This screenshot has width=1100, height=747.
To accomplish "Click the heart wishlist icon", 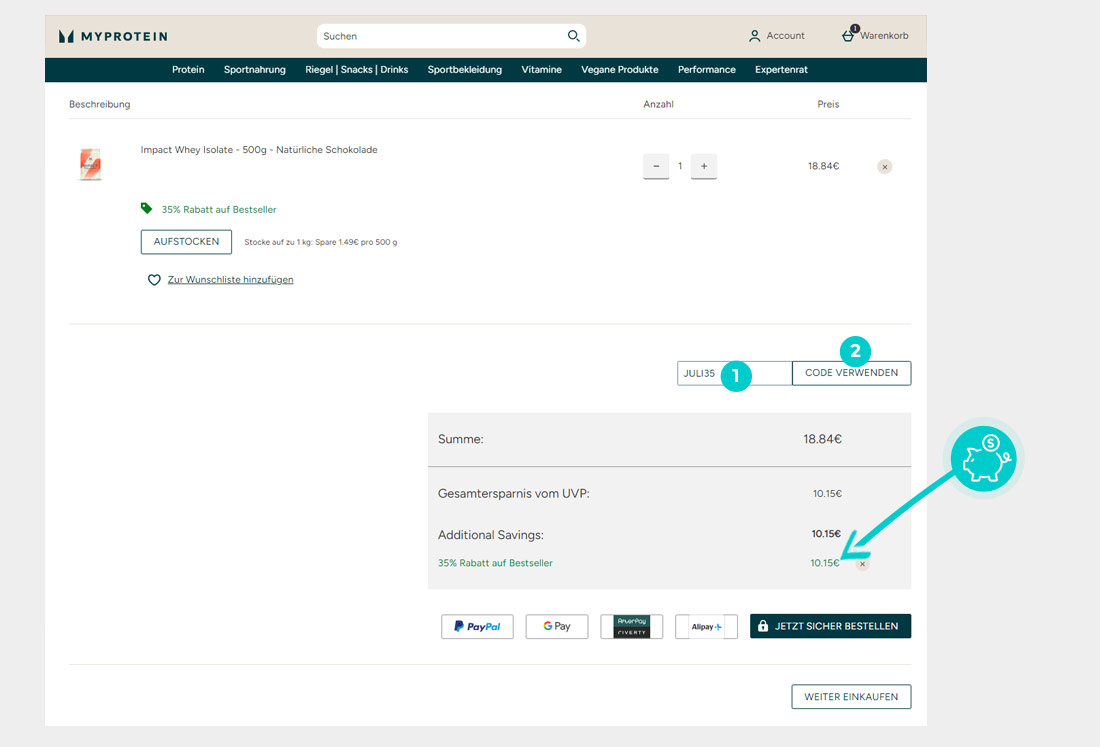I will pos(154,280).
